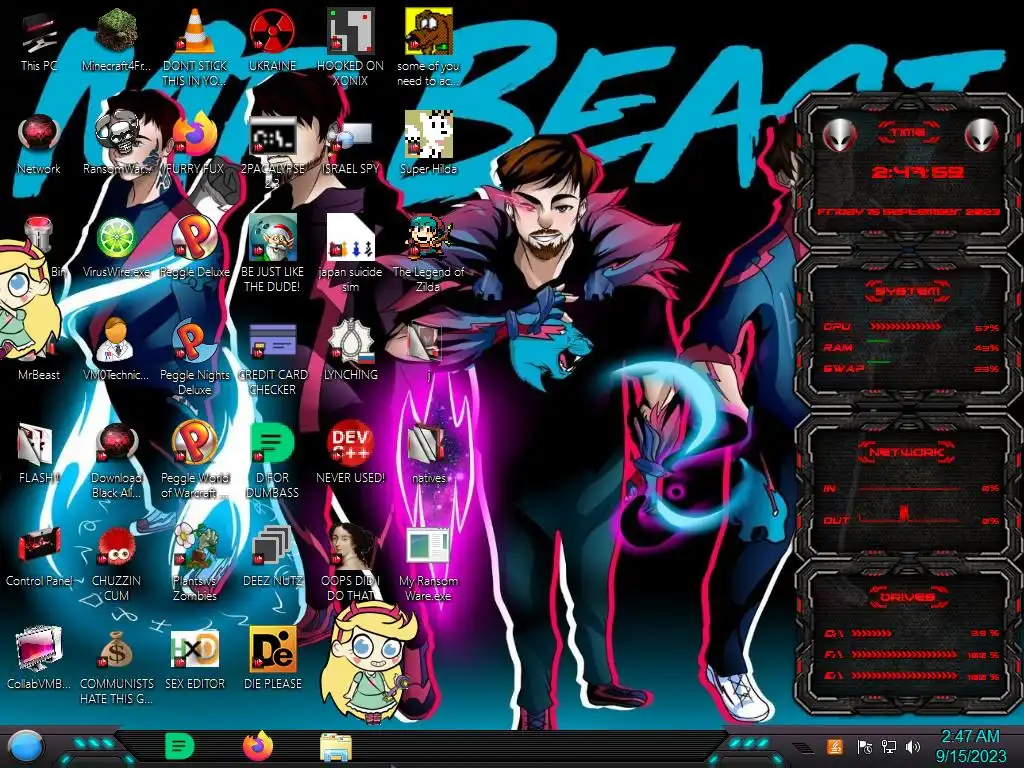Click the SYSTEM widget header
This screenshot has height=768, width=1024.
tap(908, 291)
